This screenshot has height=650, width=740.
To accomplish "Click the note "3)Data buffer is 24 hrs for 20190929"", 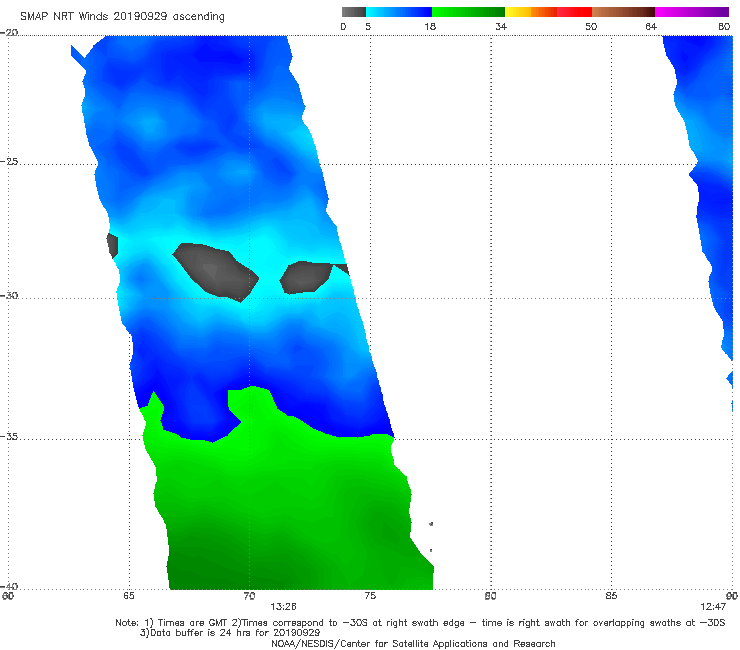I will click(x=230, y=633).
